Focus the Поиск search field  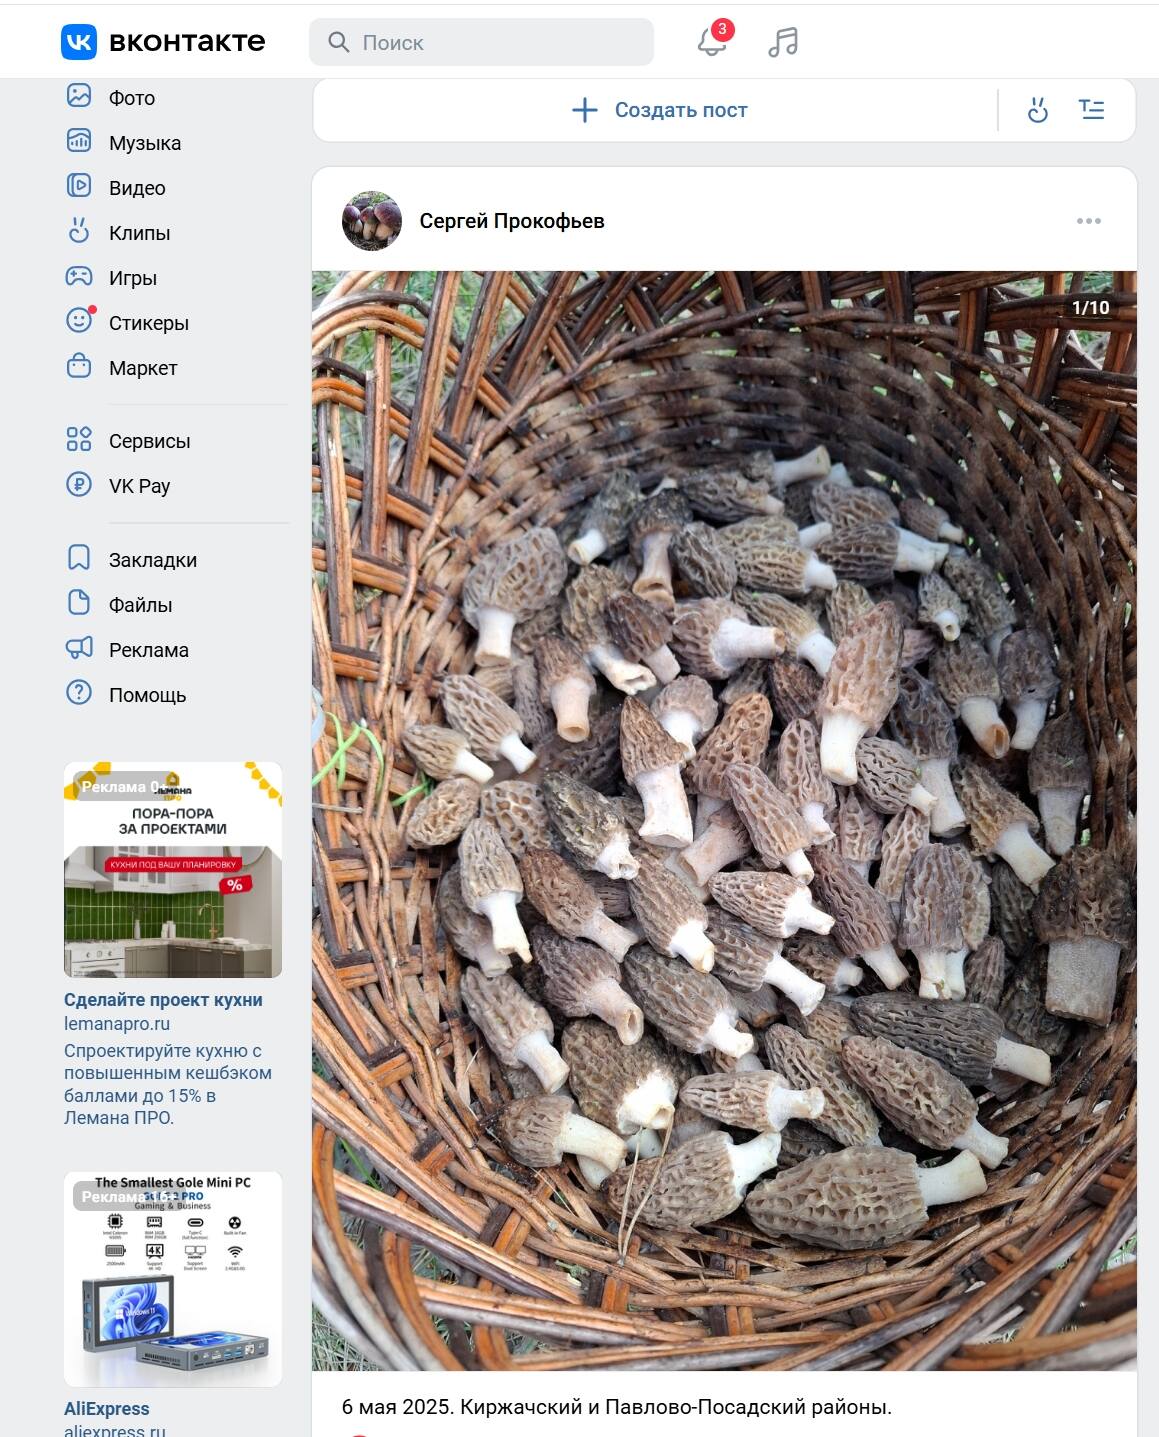click(x=481, y=42)
